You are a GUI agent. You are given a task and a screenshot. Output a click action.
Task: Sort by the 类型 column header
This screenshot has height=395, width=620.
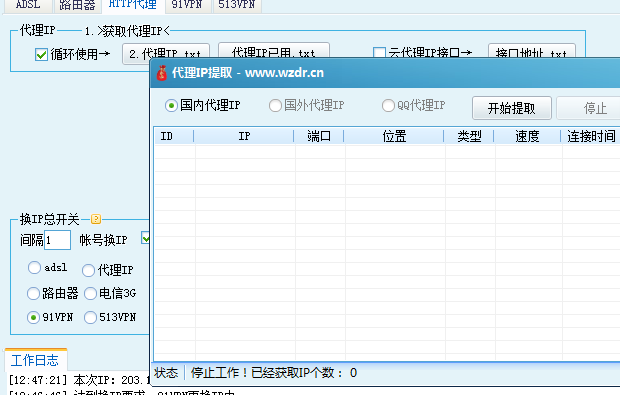469,136
